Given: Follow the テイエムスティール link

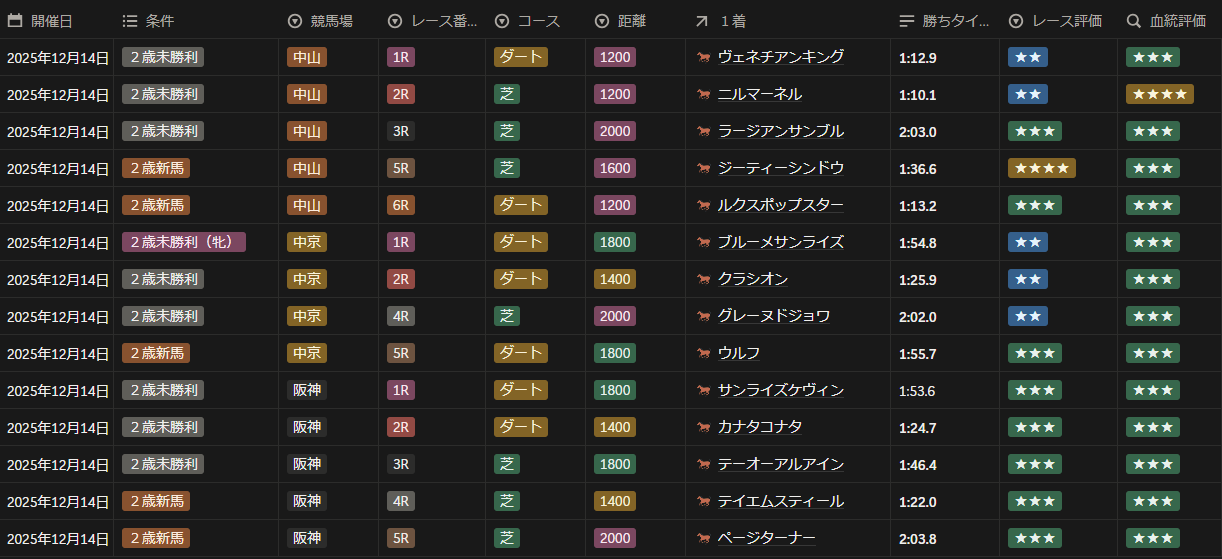Looking at the screenshot, I should click(780, 501).
